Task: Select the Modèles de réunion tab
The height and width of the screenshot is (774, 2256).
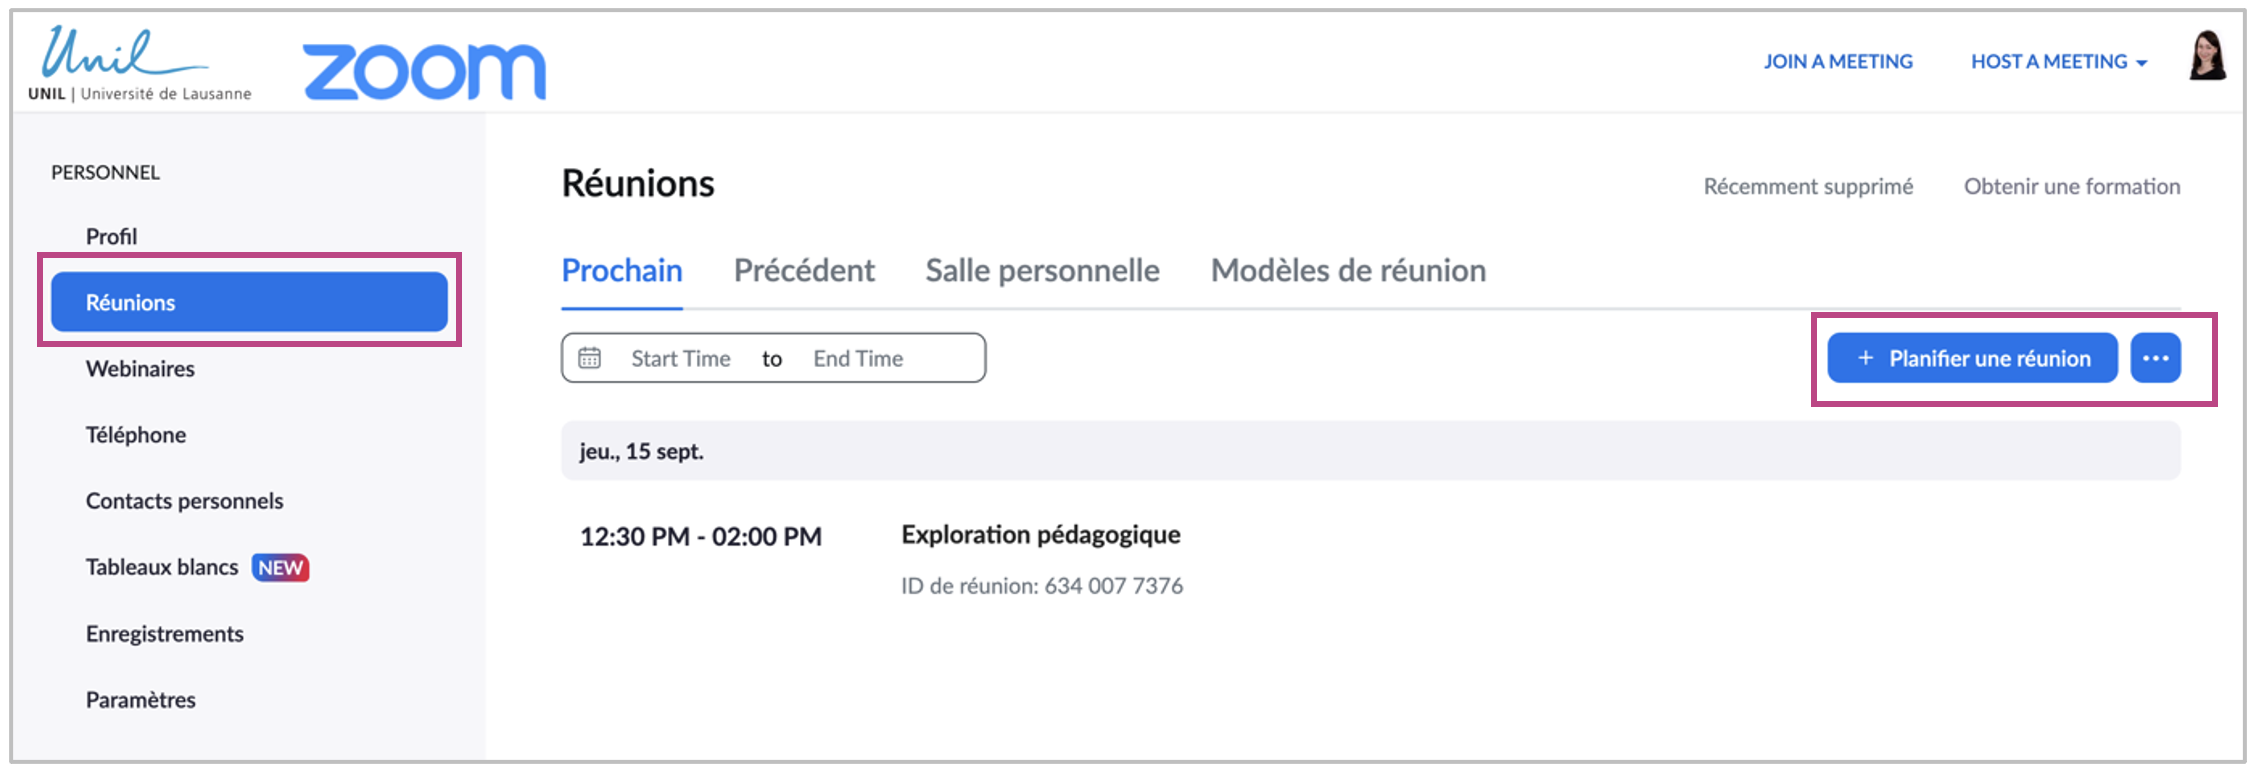Action: coord(1348,271)
